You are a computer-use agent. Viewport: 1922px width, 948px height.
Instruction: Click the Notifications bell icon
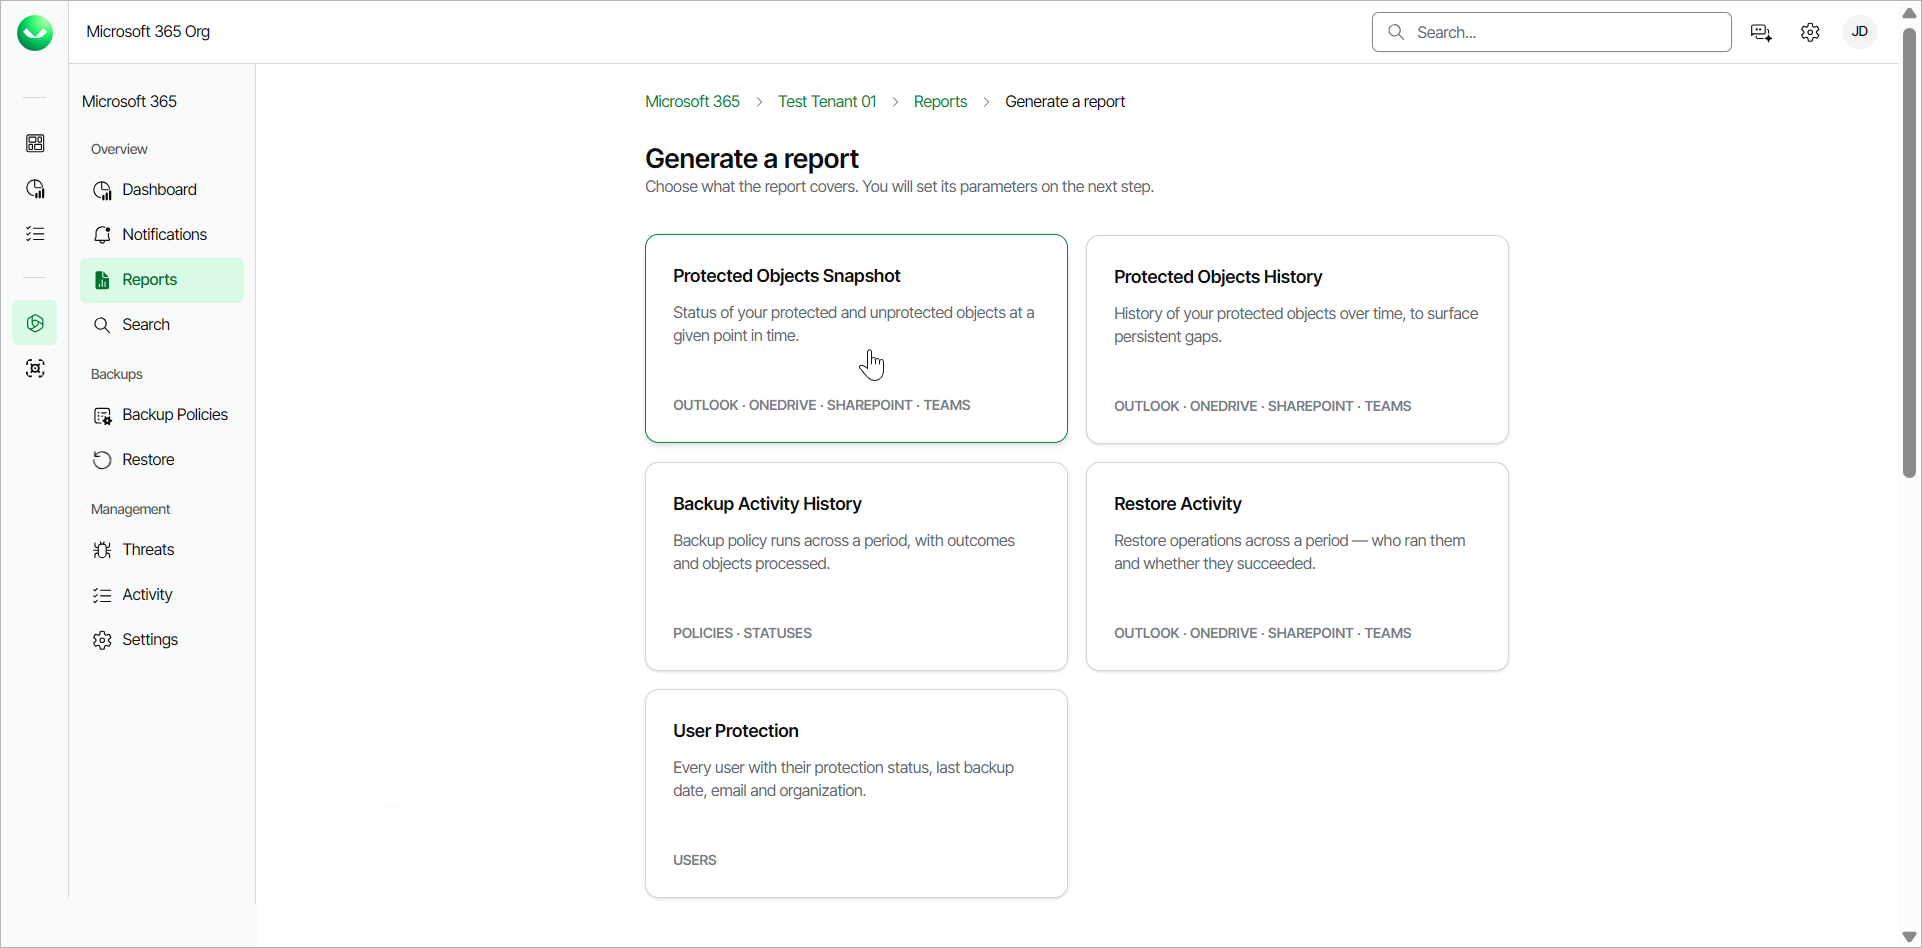click(x=102, y=235)
